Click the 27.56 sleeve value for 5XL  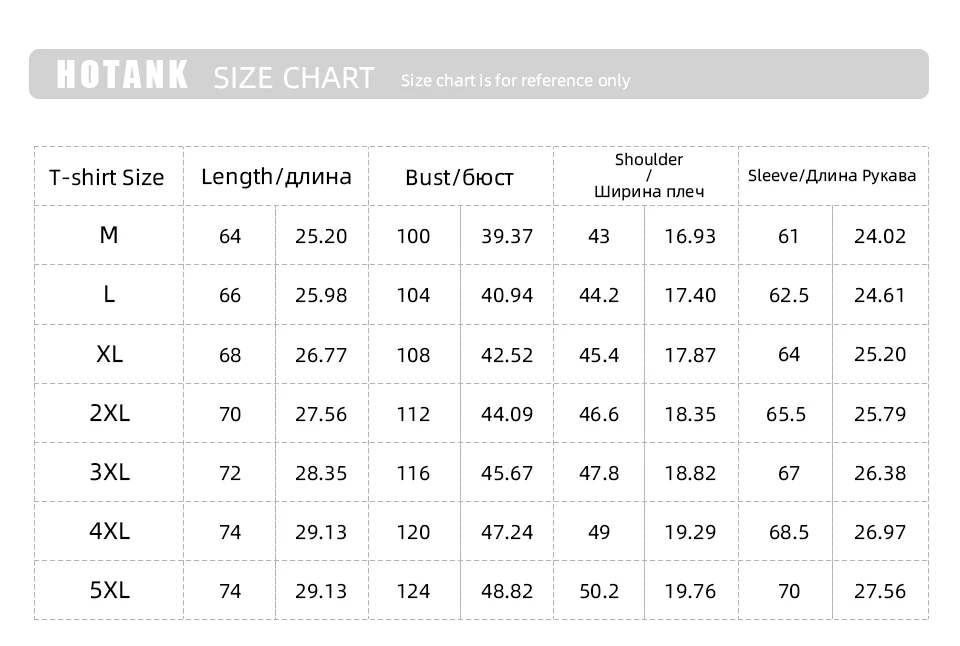click(x=880, y=591)
